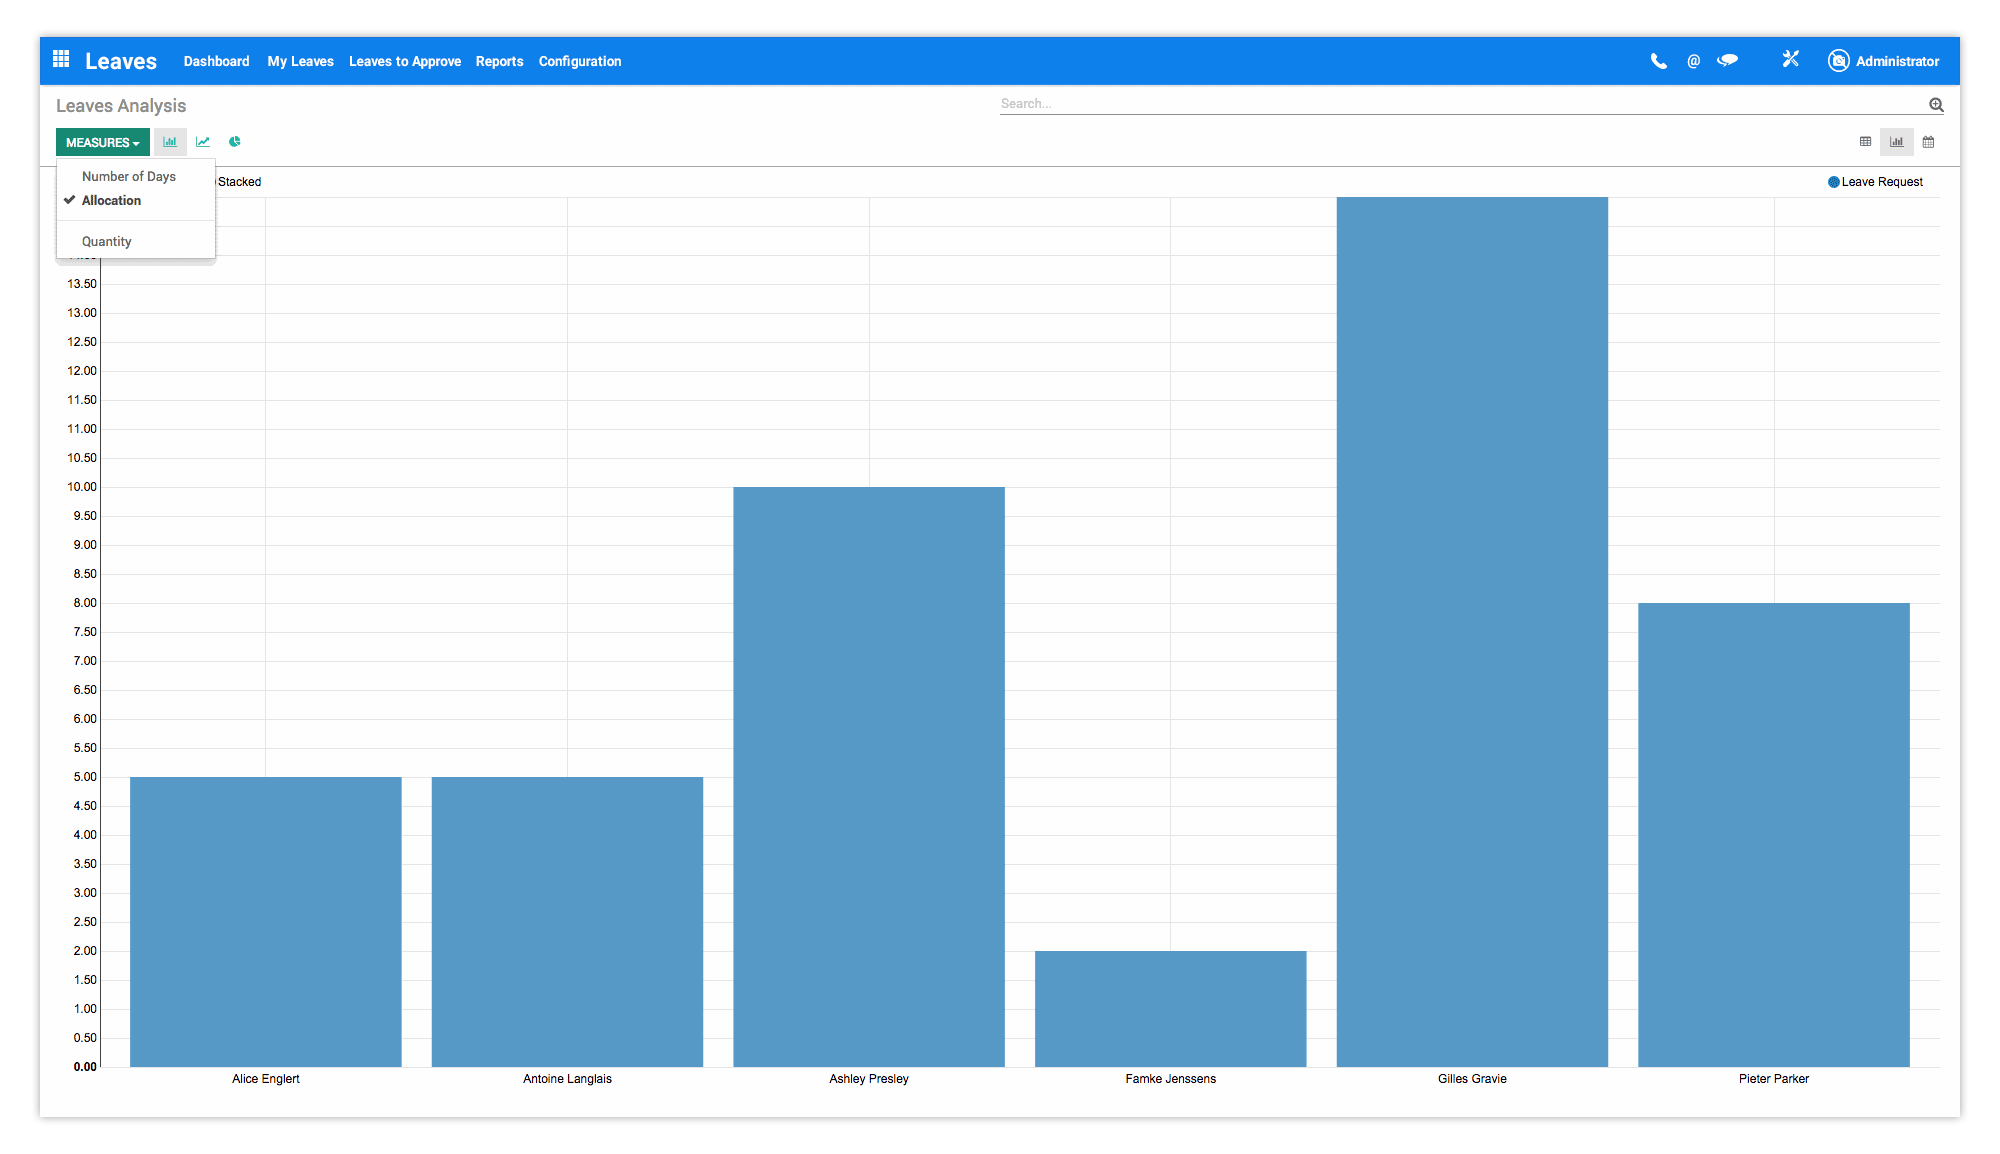Switch to pie chart mode

point(235,142)
